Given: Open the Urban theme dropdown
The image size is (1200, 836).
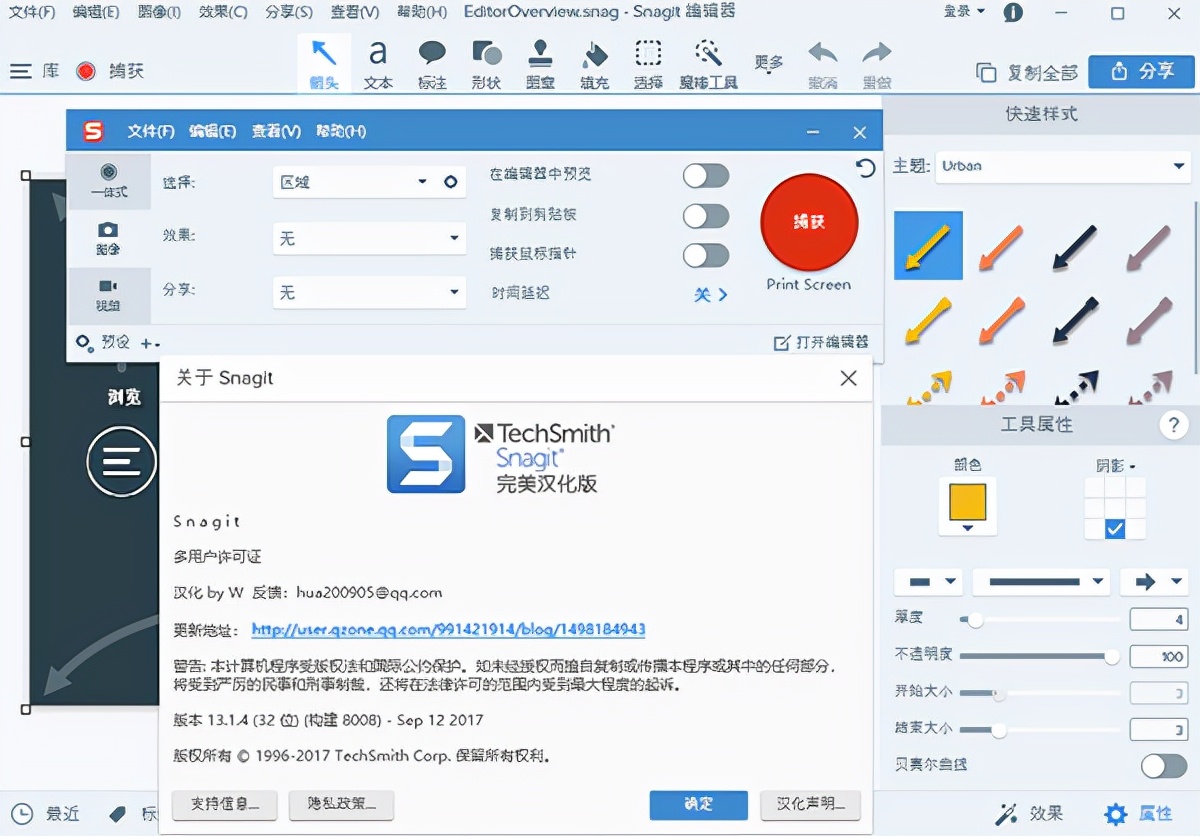Looking at the screenshot, I should pyautogui.click(x=1062, y=166).
